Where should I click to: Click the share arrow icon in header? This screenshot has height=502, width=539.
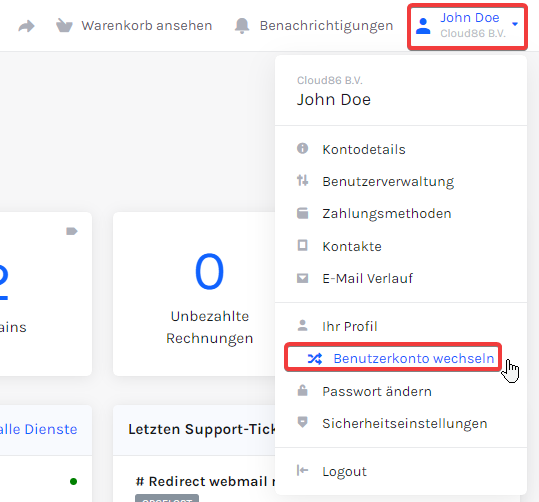(26, 26)
